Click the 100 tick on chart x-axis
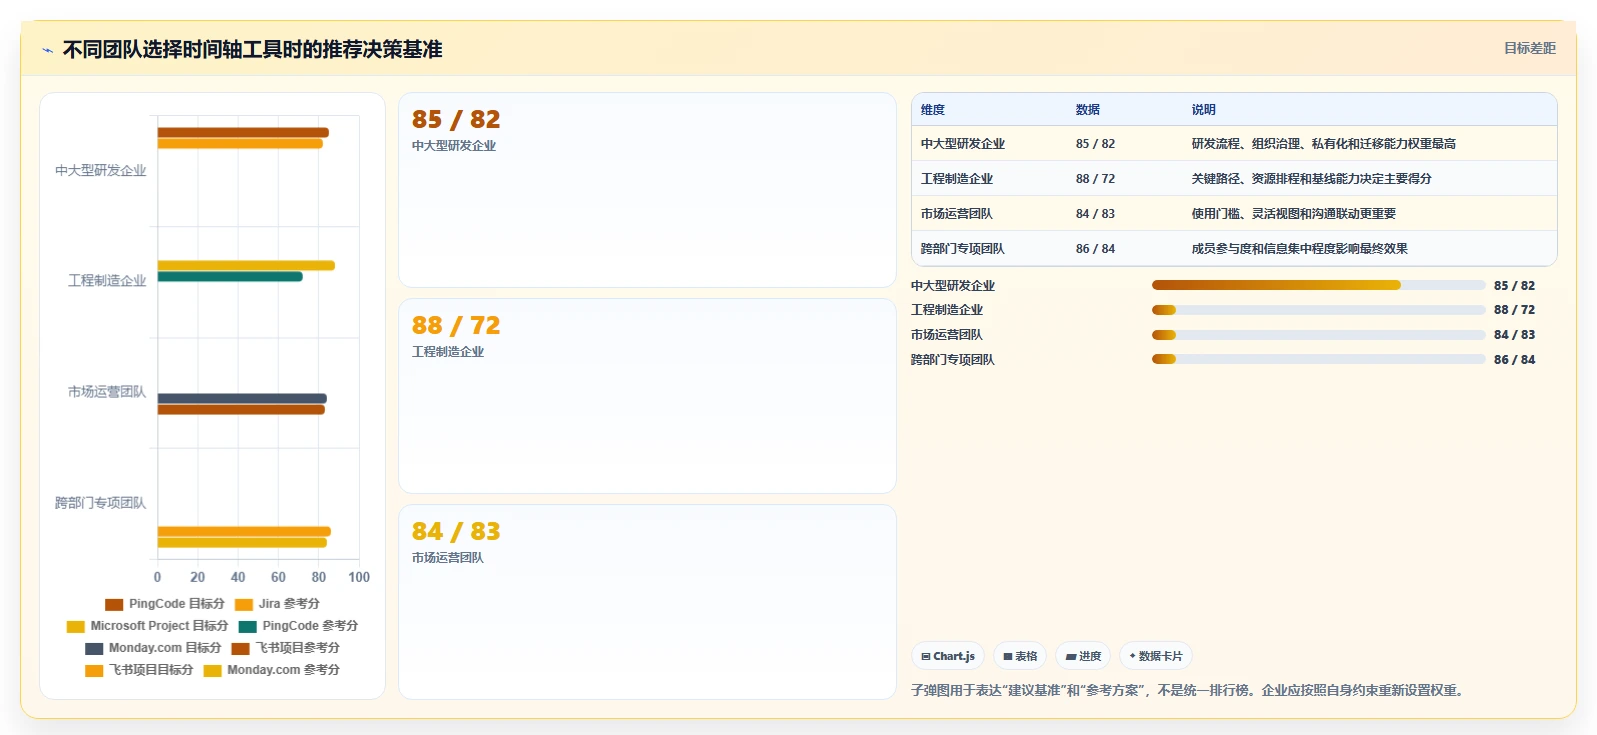The image size is (1597, 735). 359,577
